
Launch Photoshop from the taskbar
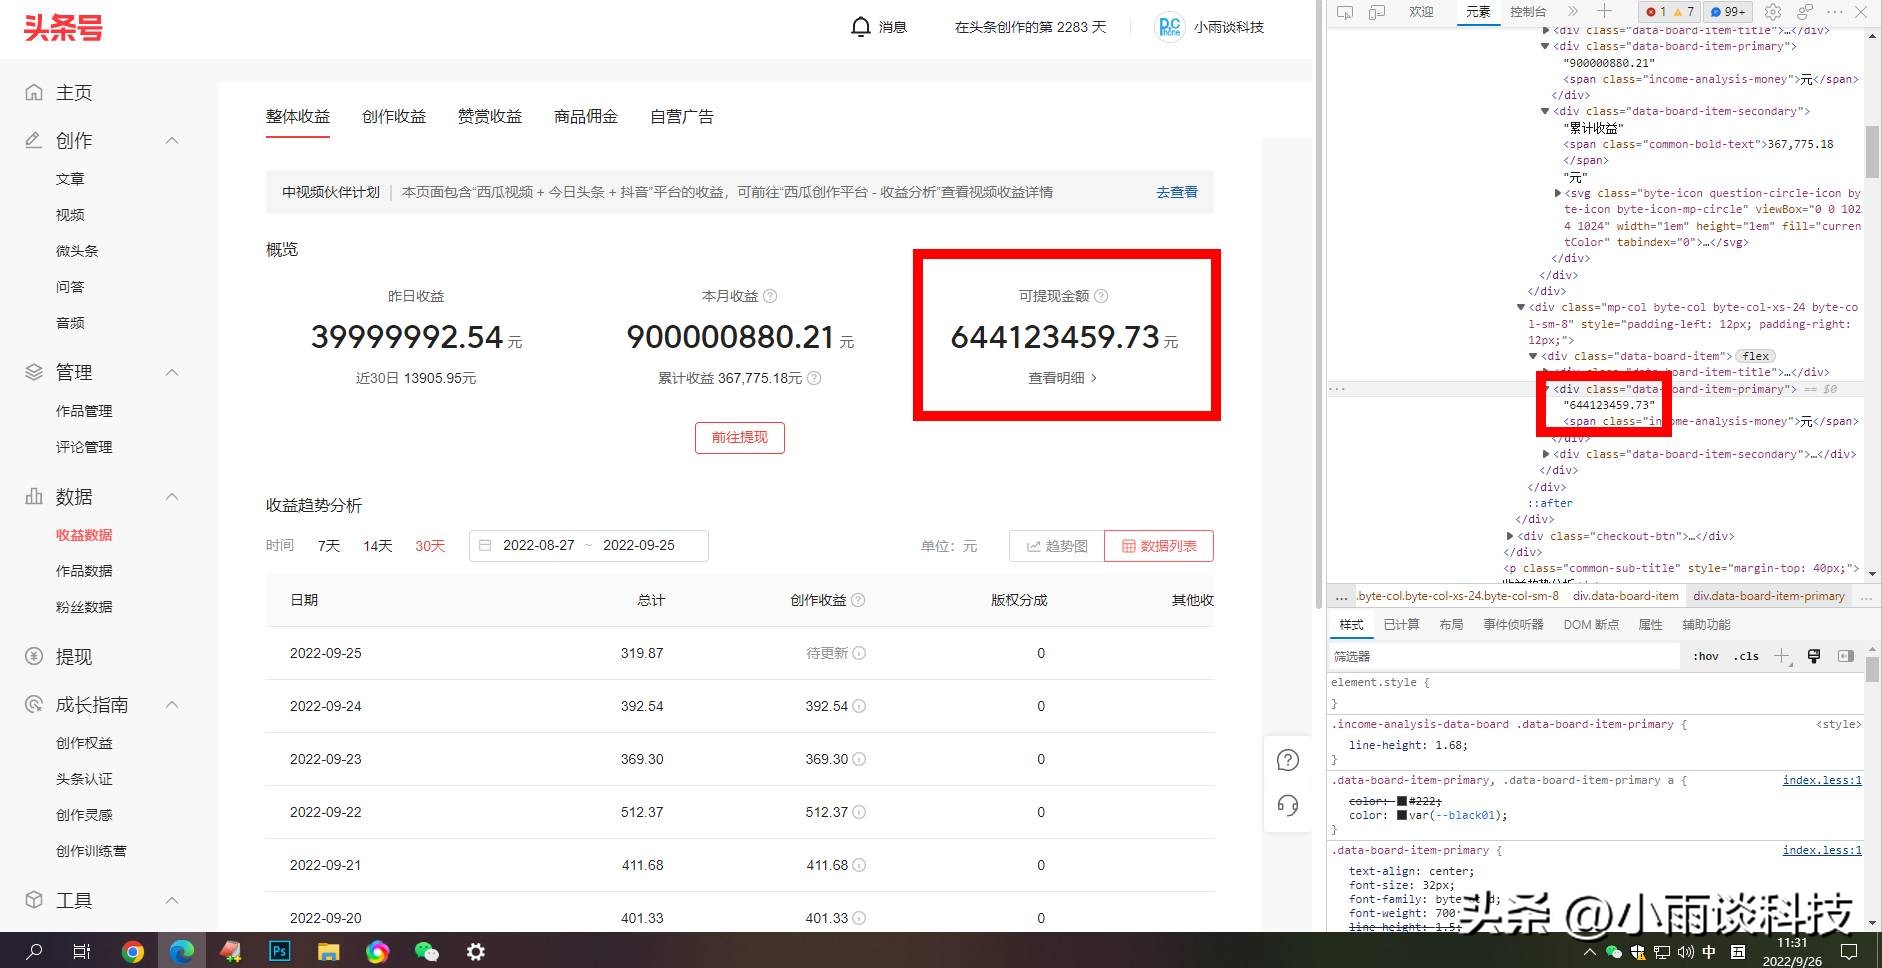coord(280,951)
